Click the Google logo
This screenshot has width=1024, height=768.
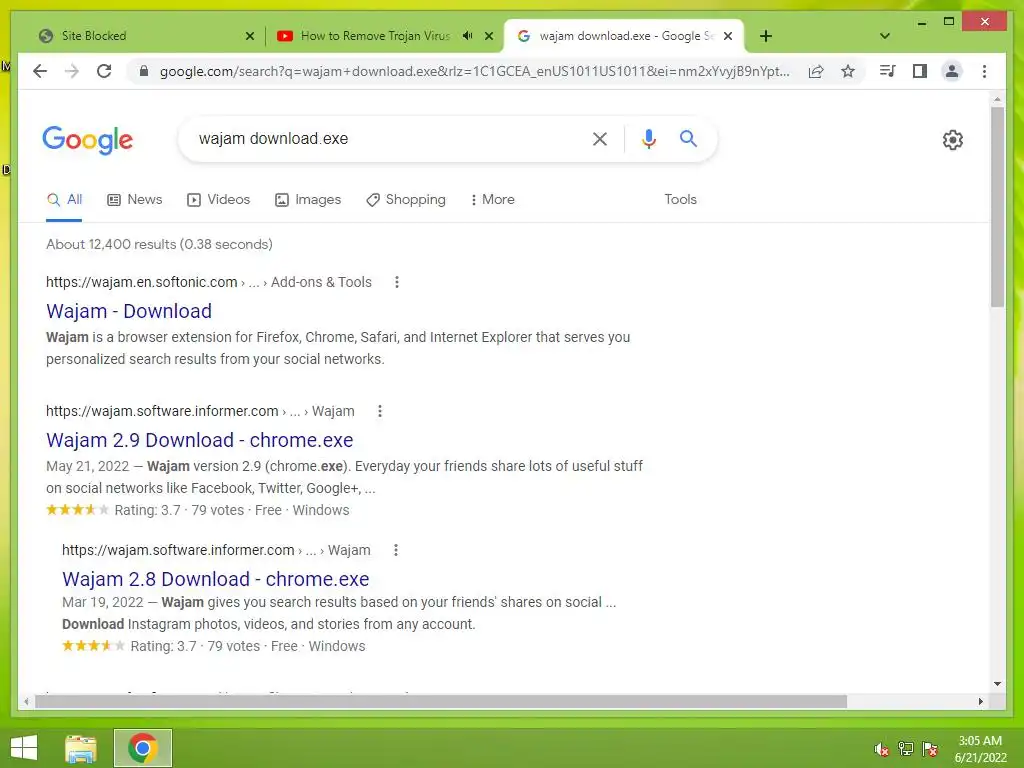88,140
